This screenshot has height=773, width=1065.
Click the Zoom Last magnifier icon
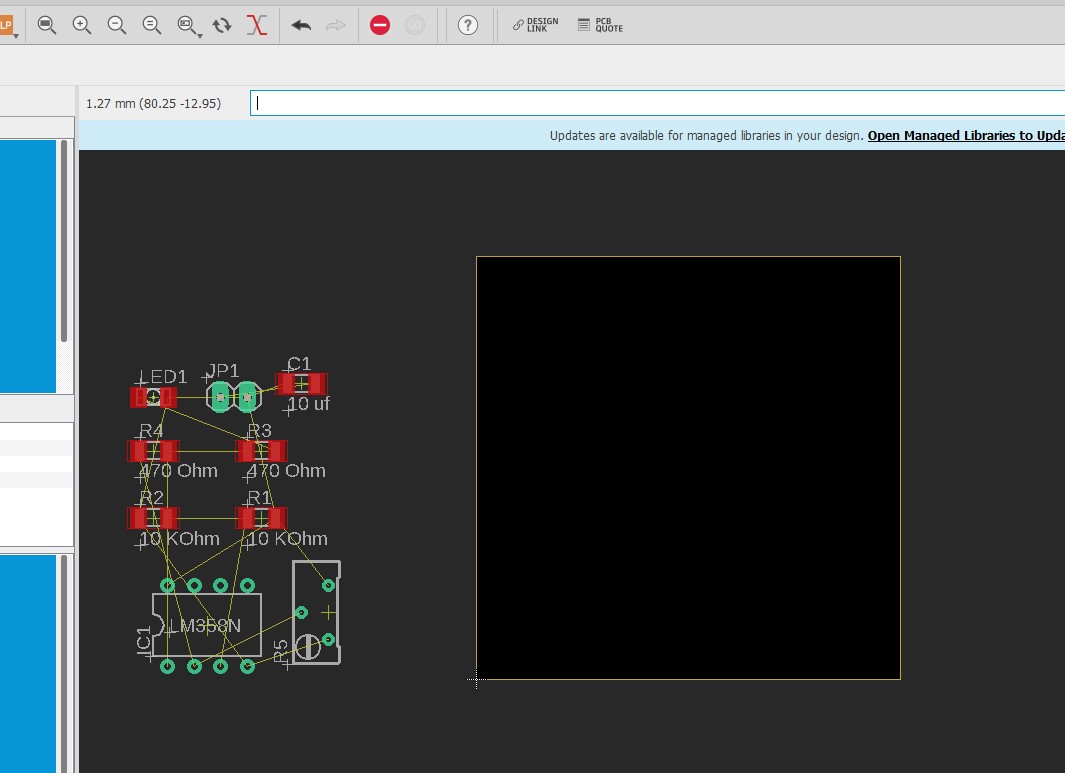point(152,26)
